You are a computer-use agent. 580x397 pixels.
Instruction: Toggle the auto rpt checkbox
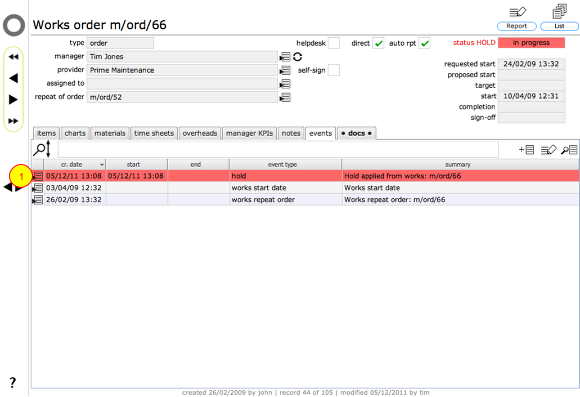click(x=425, y=43)
